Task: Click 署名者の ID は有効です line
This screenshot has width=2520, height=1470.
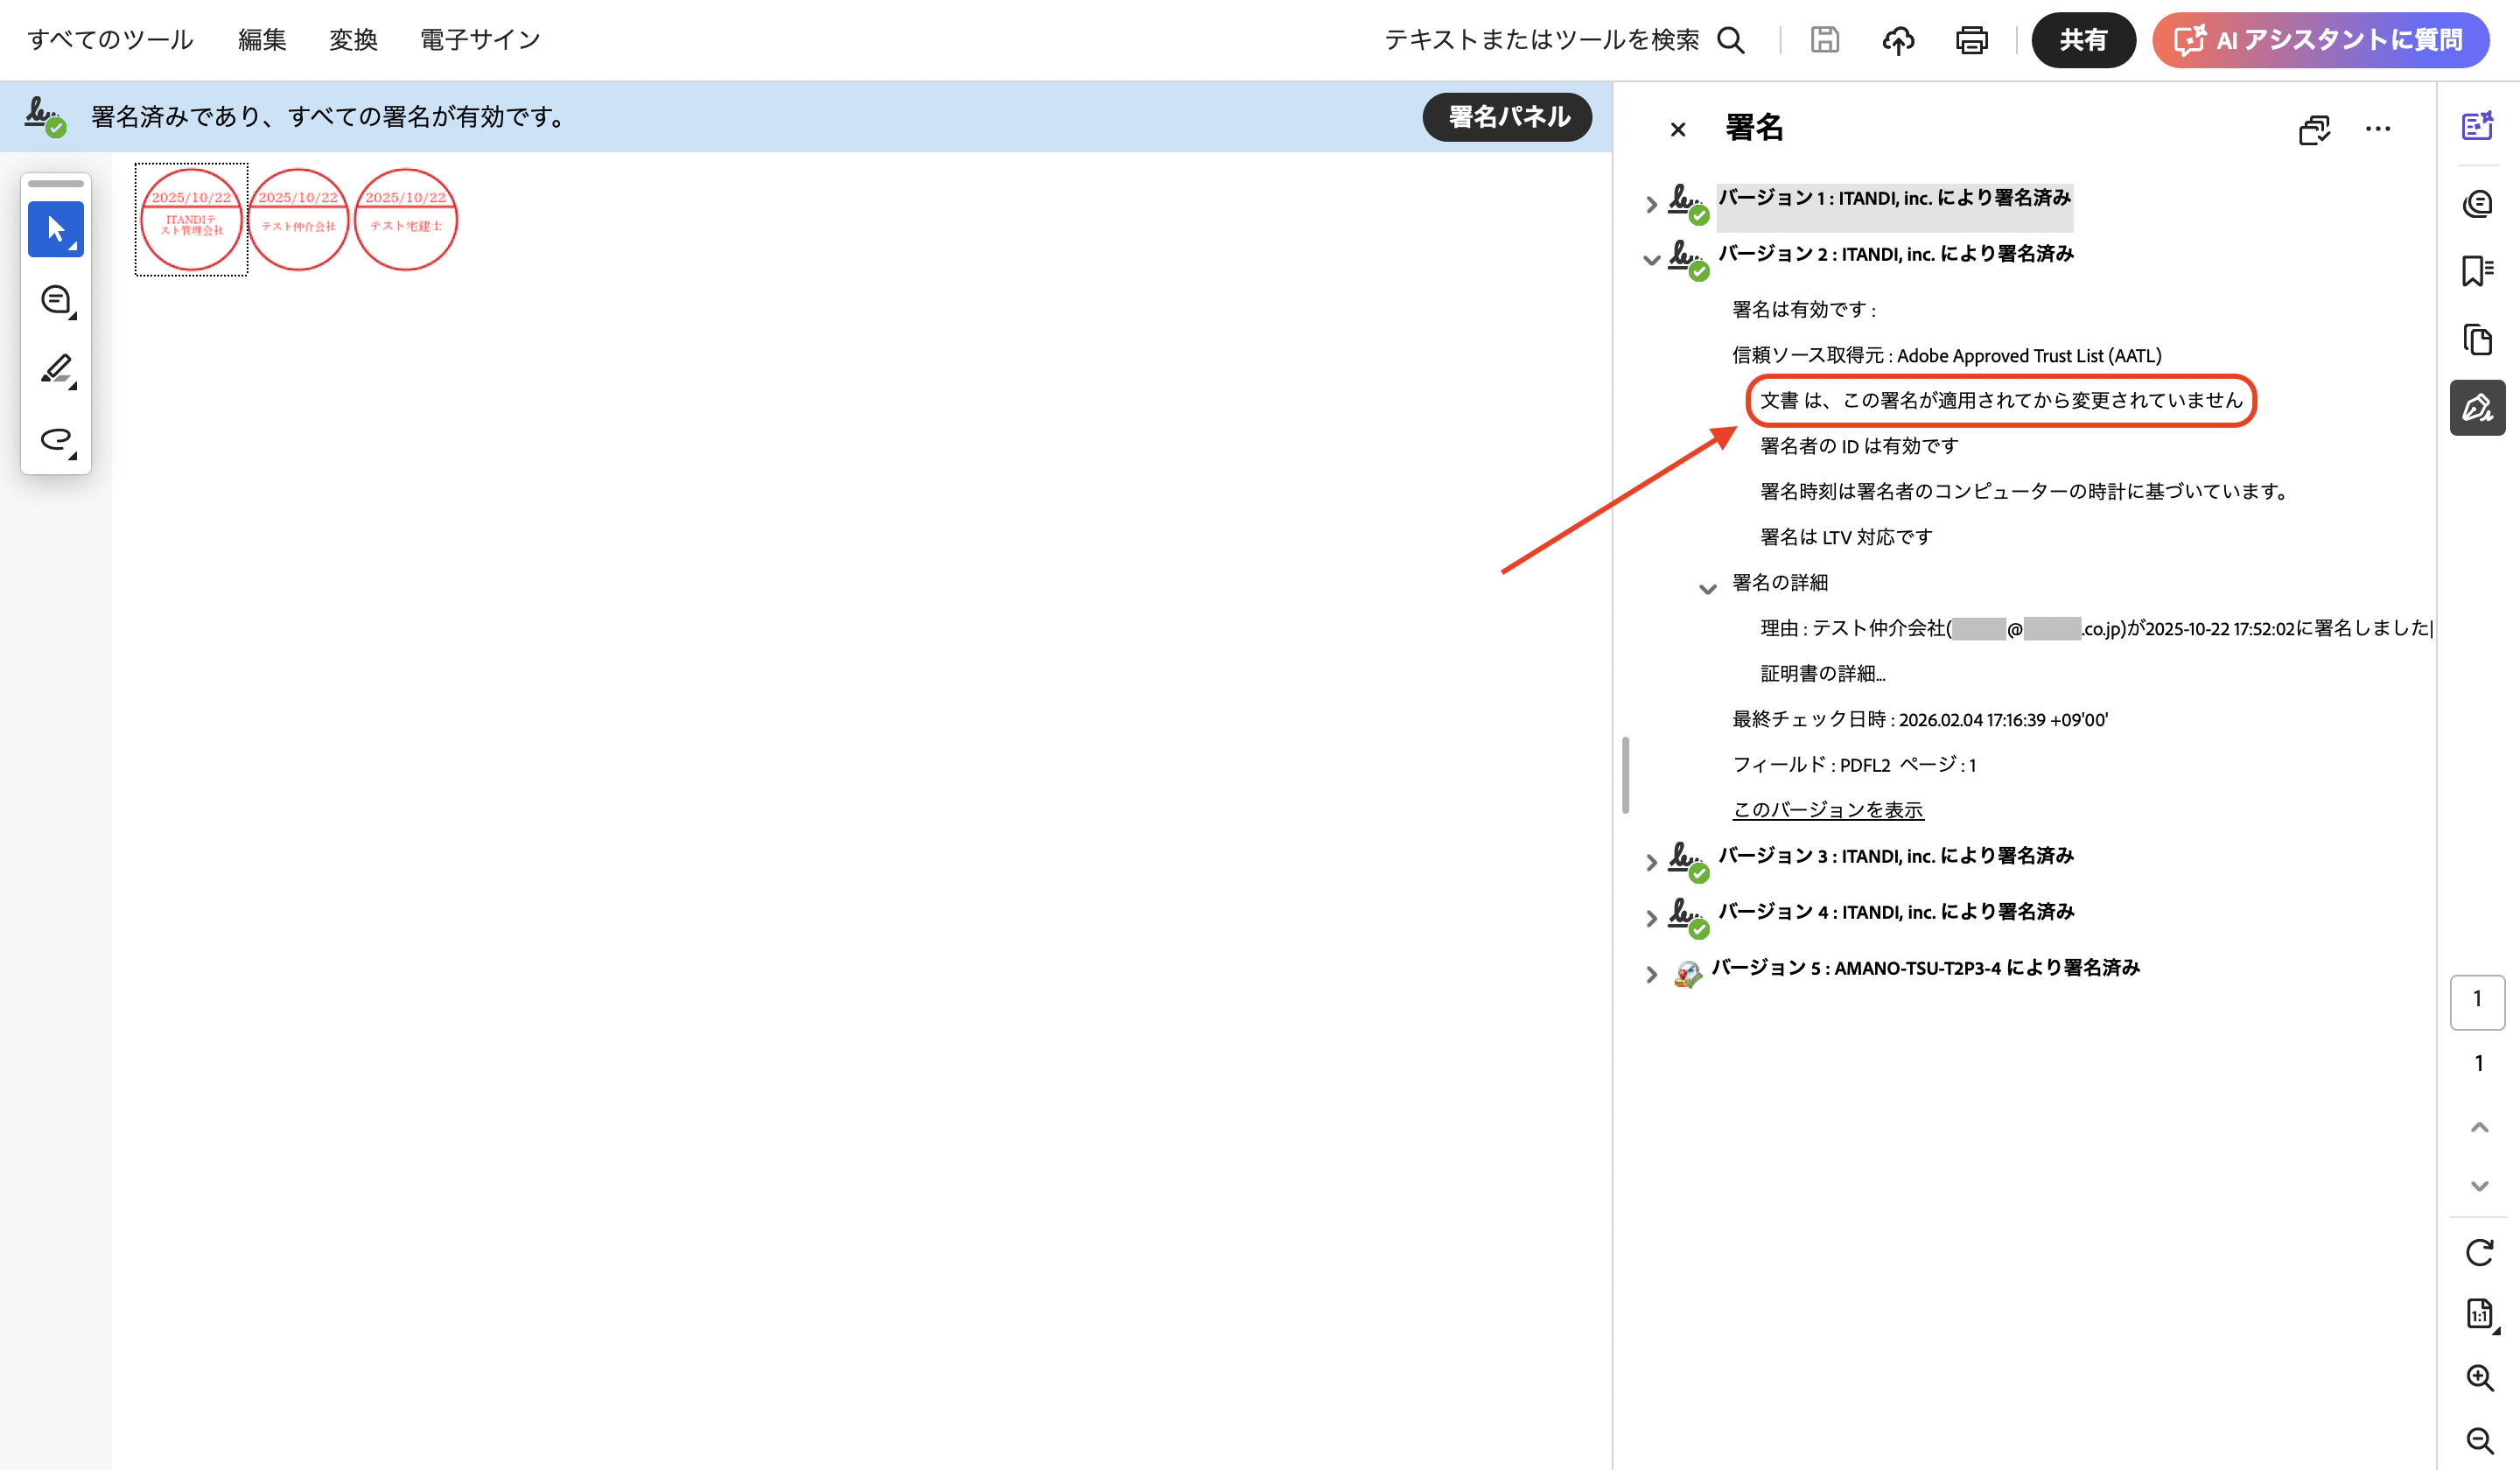Action: (x=1859, y=446)
